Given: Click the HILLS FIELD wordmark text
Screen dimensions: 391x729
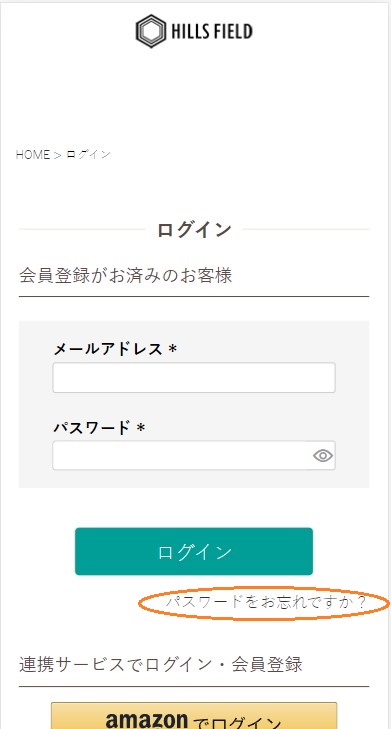Looking at the screenshot, I should coord(212,32).
